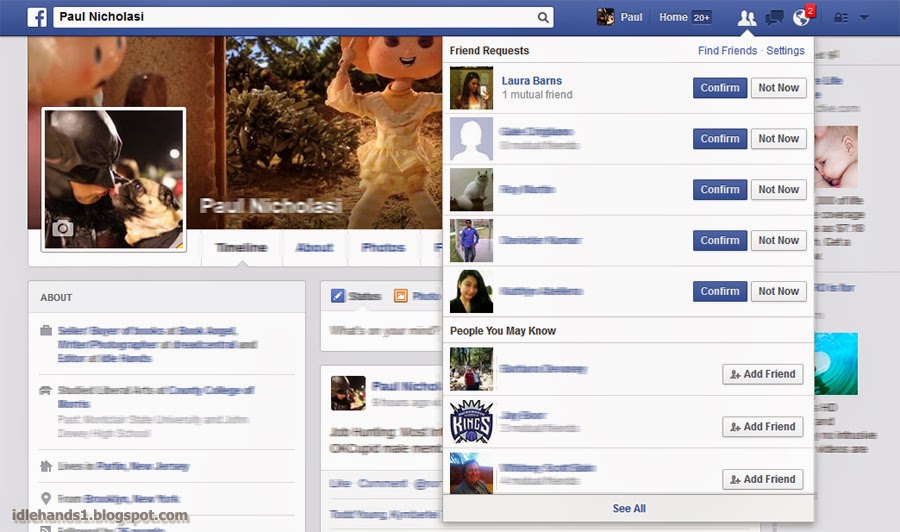Switch to the About tab

pos(315,247)
